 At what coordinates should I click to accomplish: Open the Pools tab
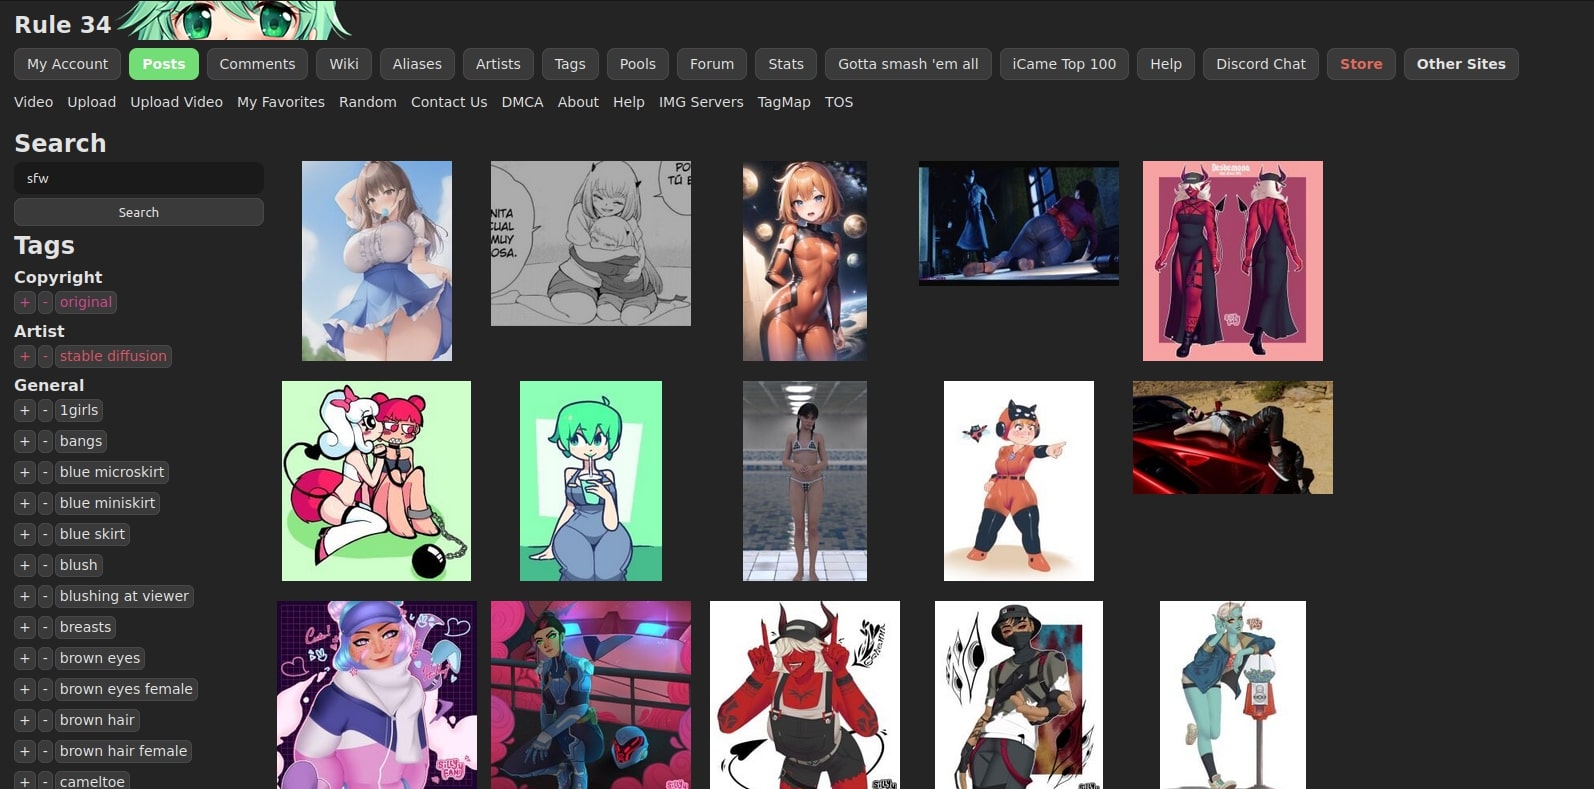pyautogui.click(x=638, y=64)
